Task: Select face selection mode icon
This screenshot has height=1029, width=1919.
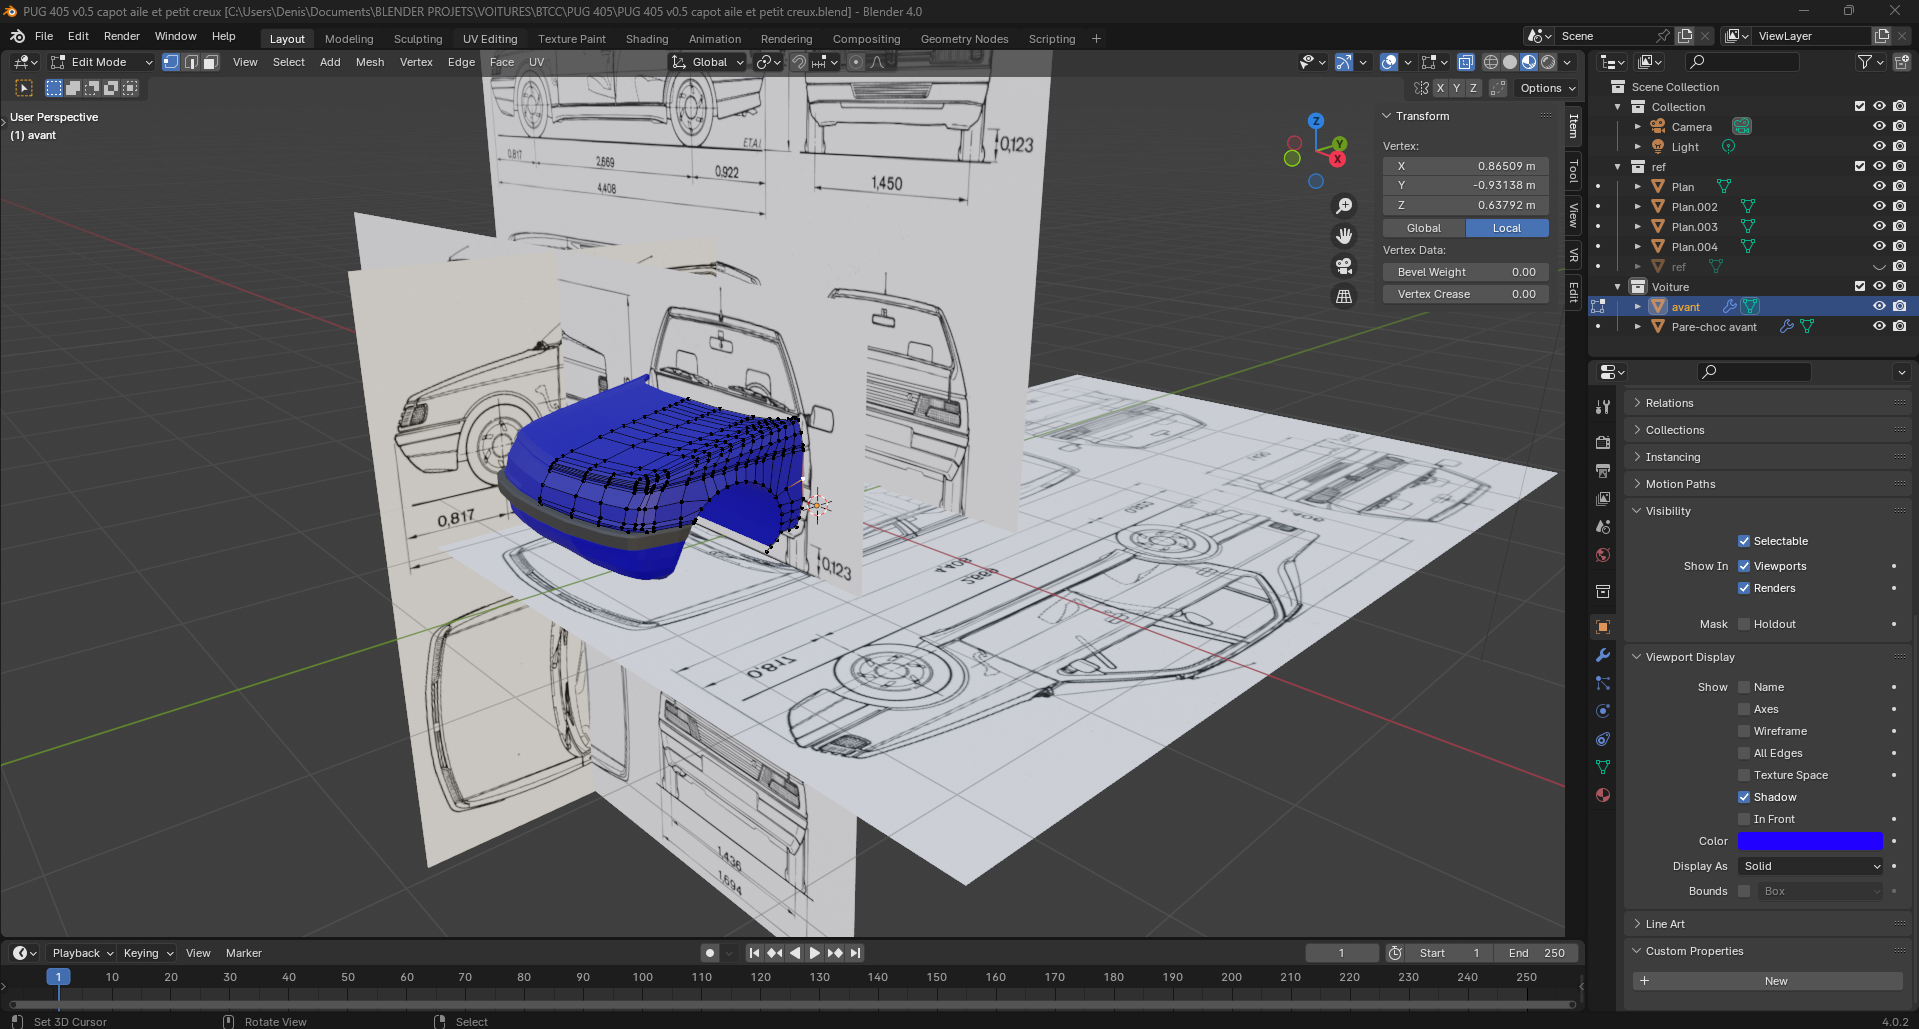Action: [x=210, y=62]
